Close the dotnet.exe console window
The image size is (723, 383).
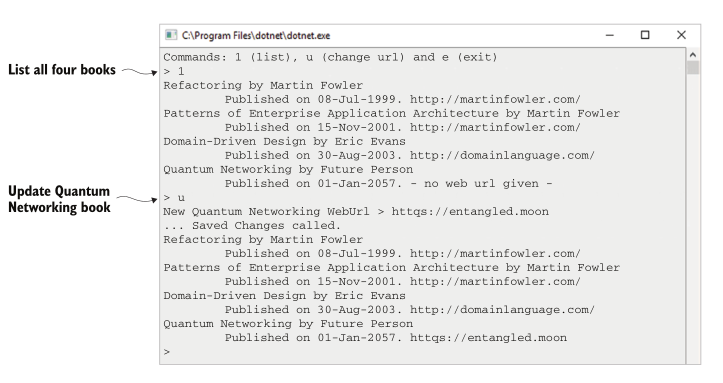(x=681, y=35)
